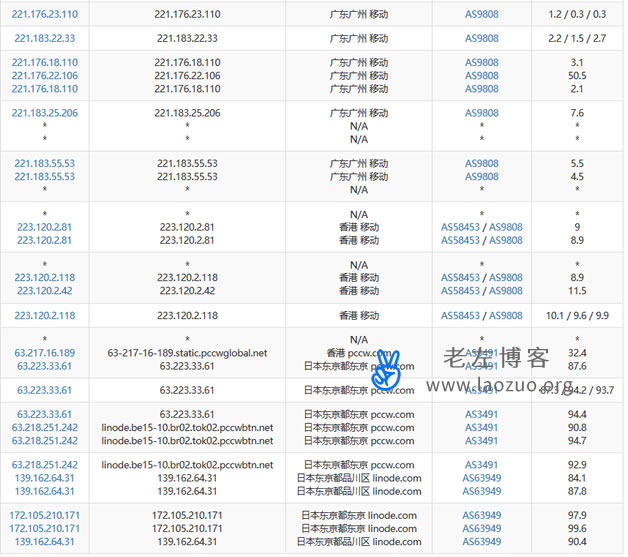Select latency value '32.4'
The width and height of the screenshot is (628, 557).
[x=577, y=353]
